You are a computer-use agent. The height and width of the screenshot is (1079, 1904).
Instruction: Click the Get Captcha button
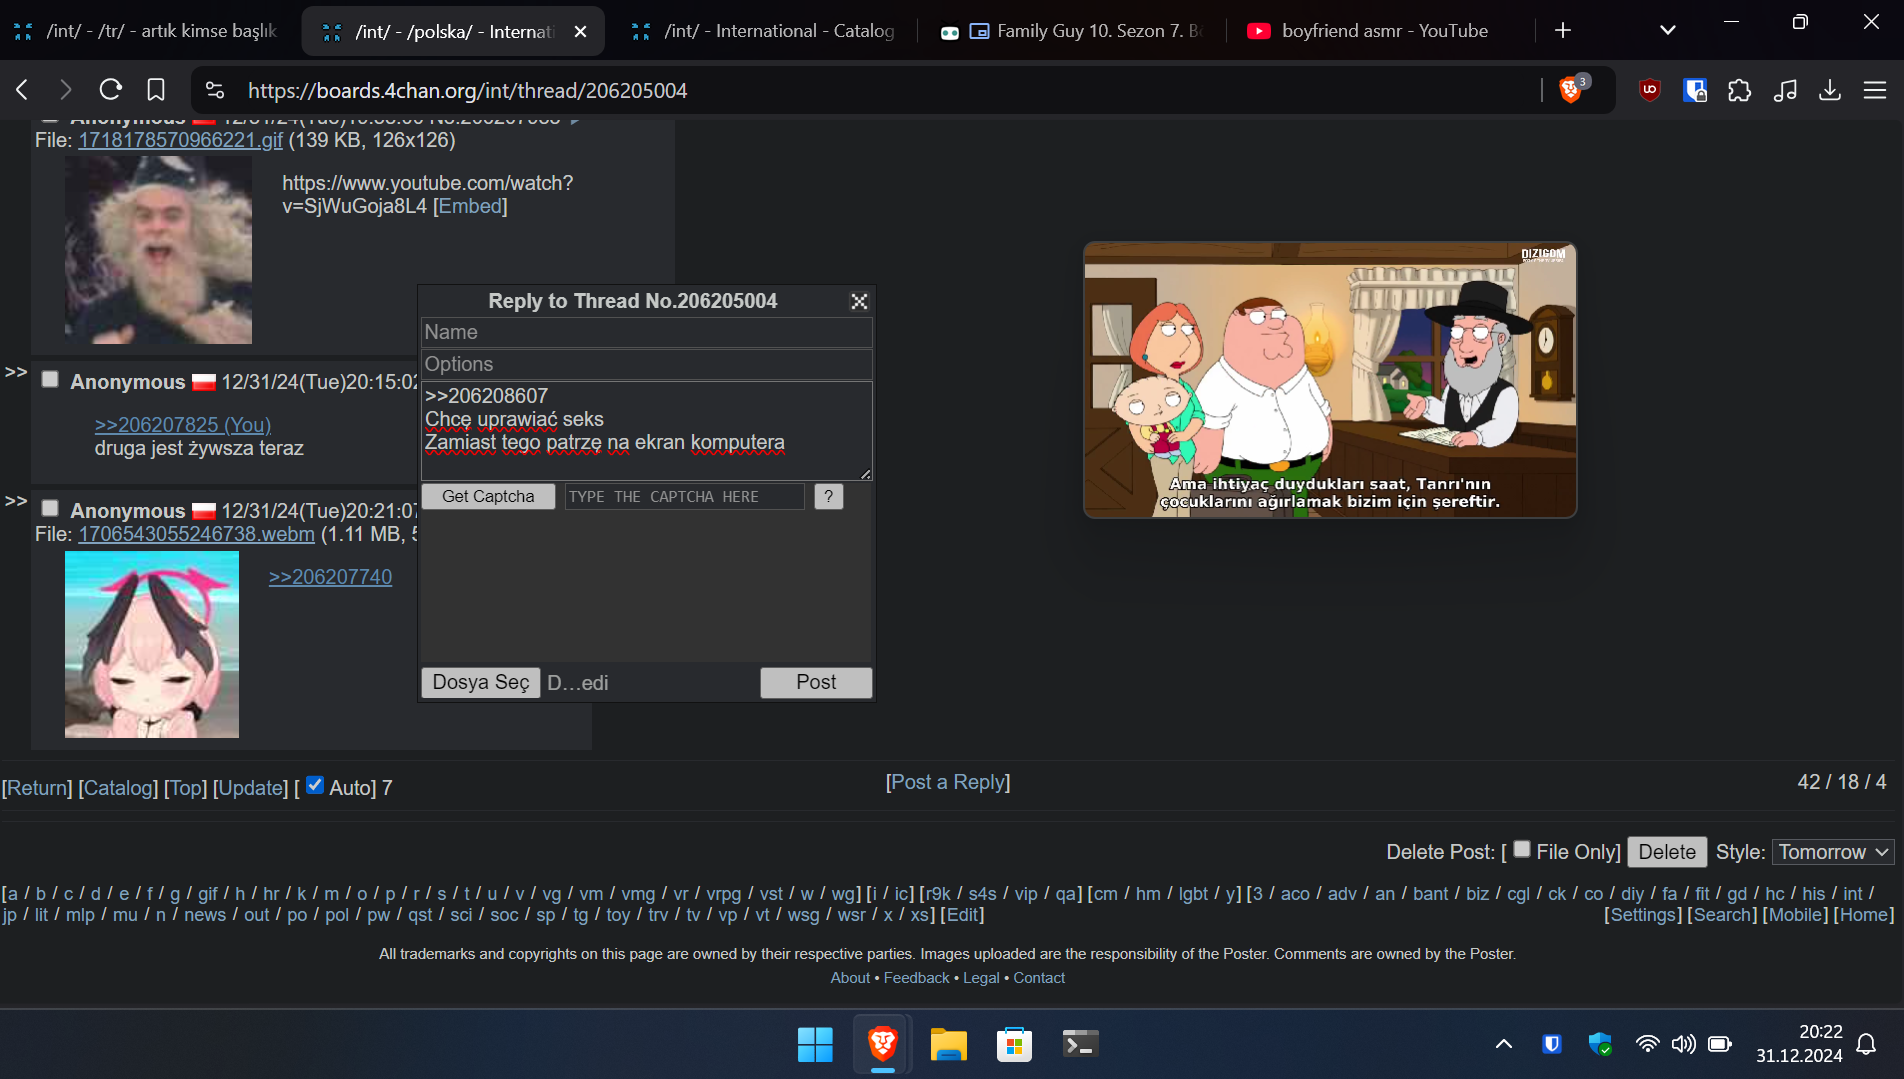click(488, 497)
